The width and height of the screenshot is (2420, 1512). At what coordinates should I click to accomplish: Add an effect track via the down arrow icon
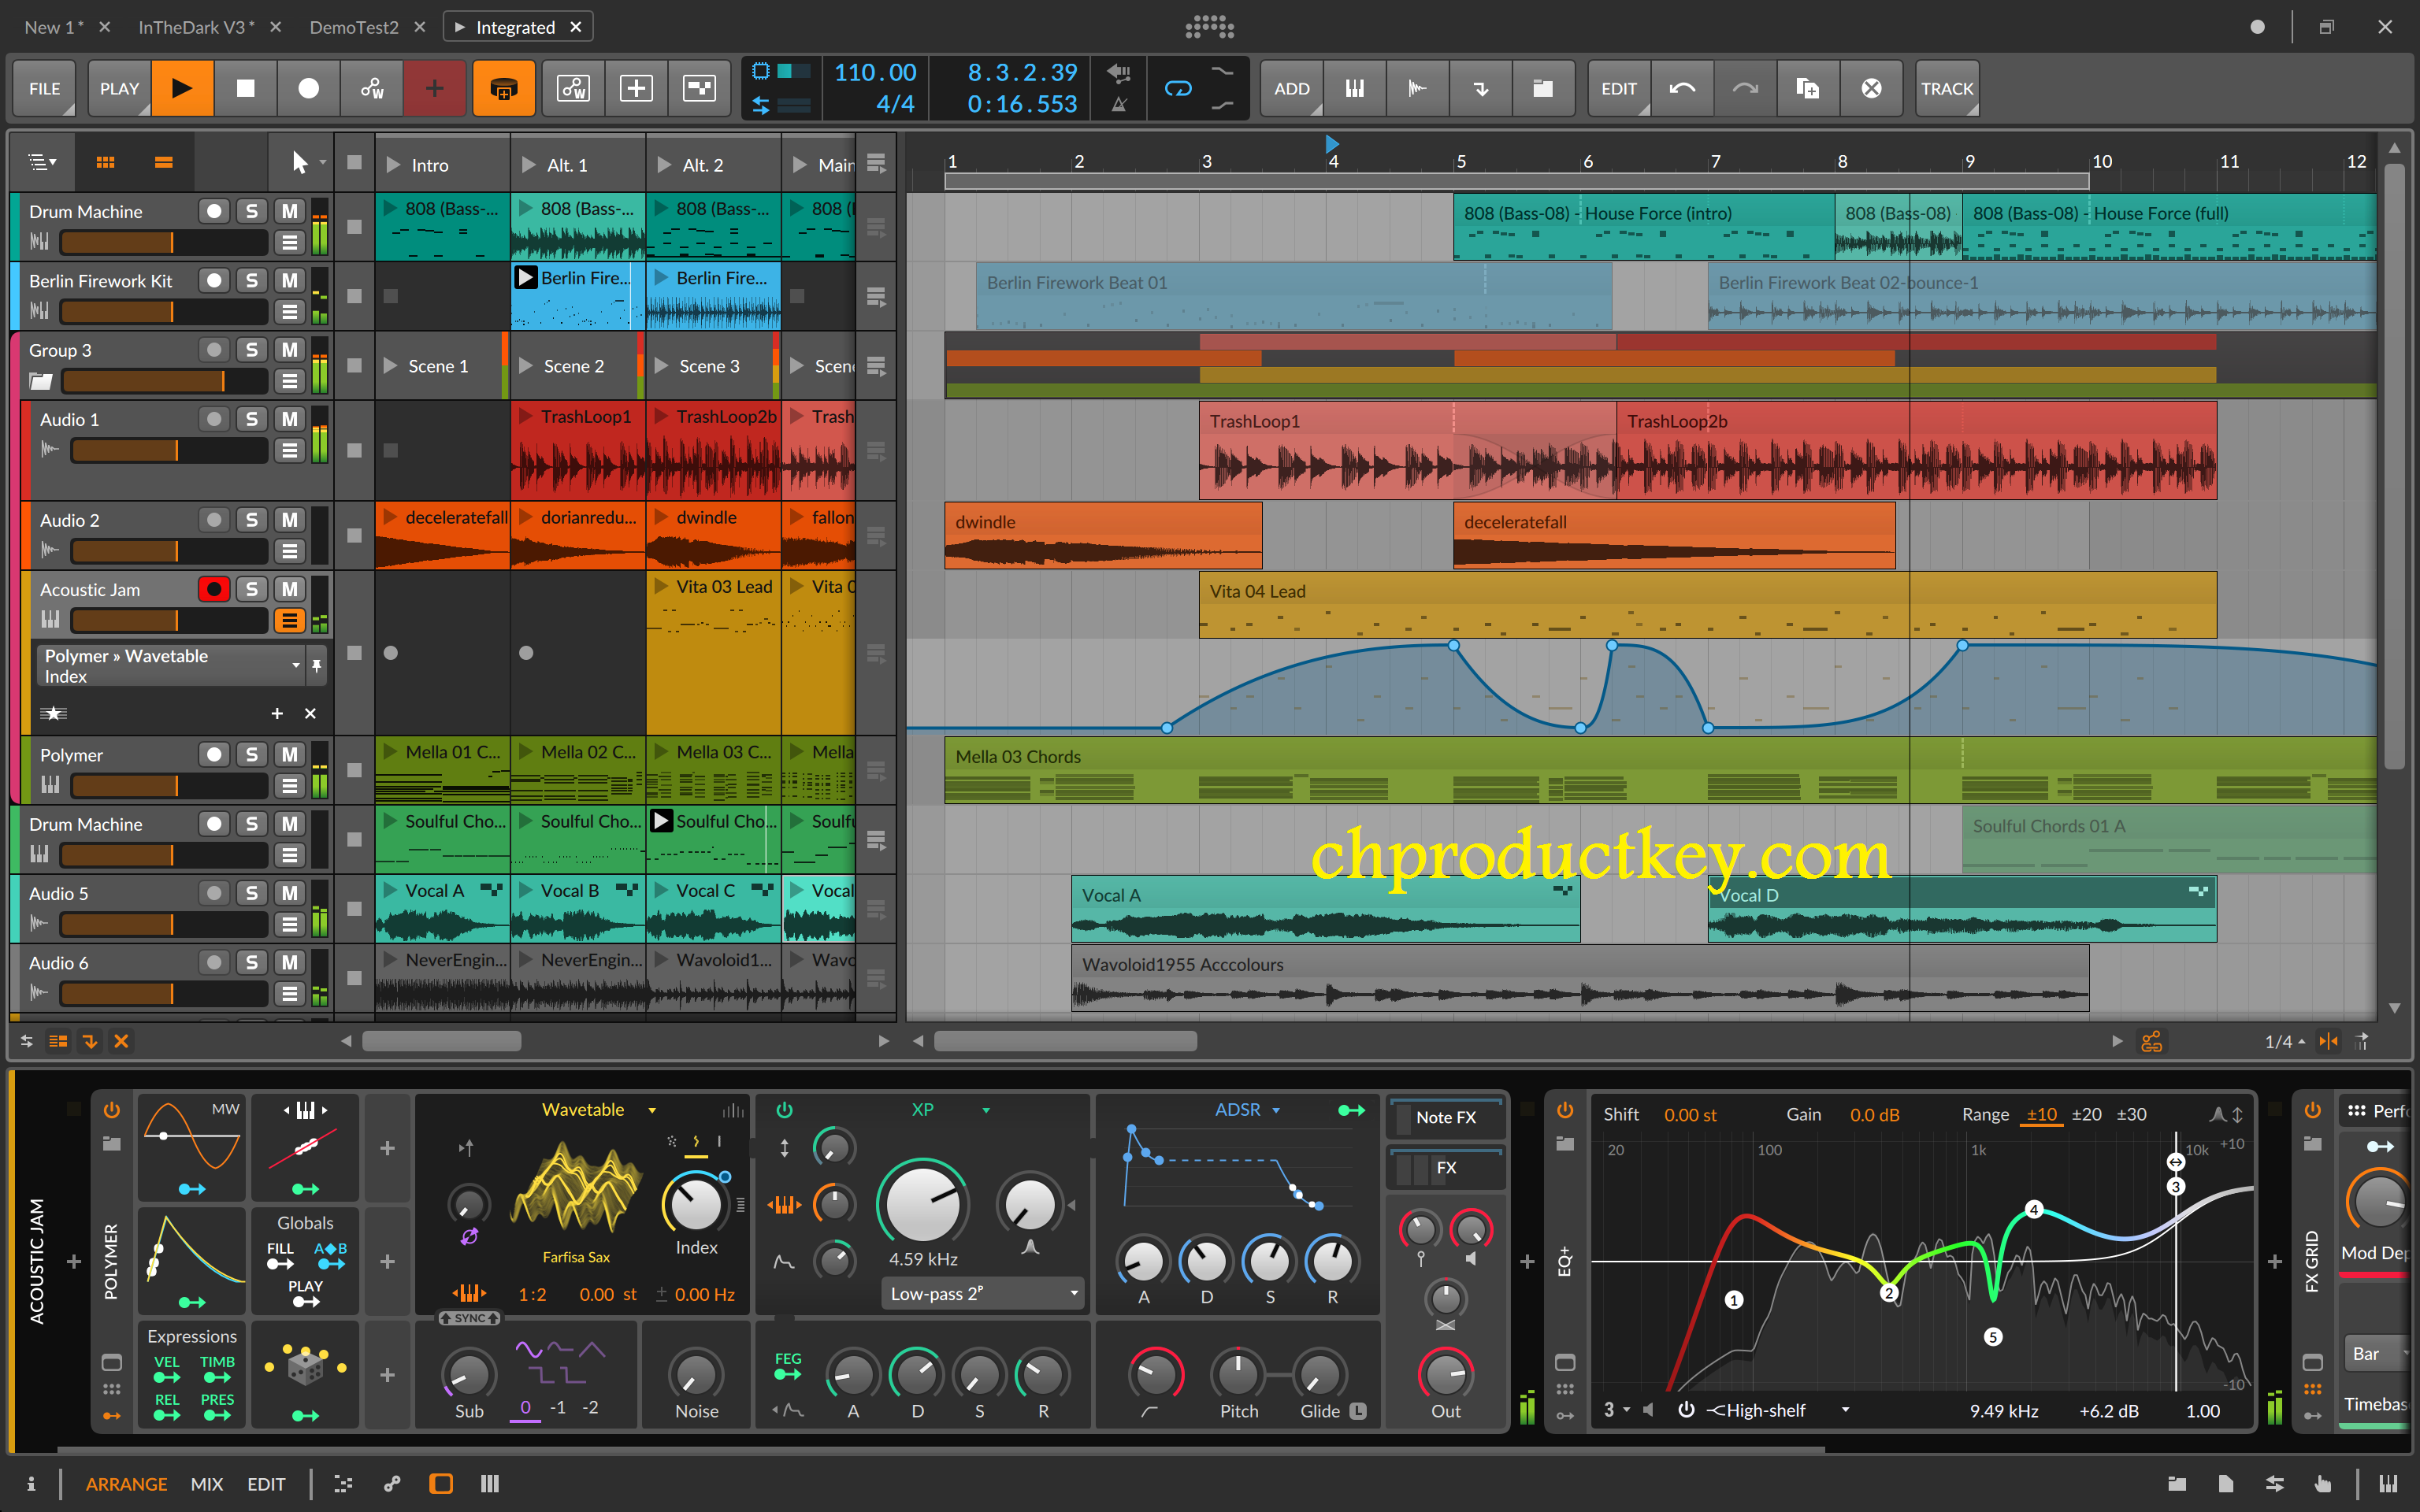pyautogui.click(x=1481, y=88)
